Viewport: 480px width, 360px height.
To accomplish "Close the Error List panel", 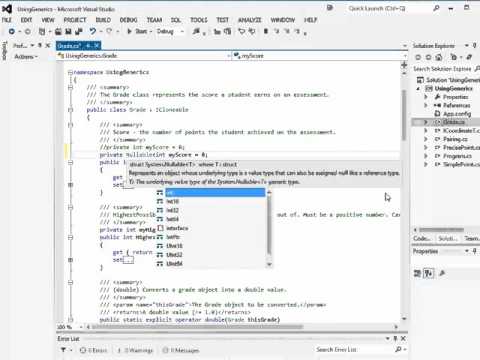I will 403,338.
